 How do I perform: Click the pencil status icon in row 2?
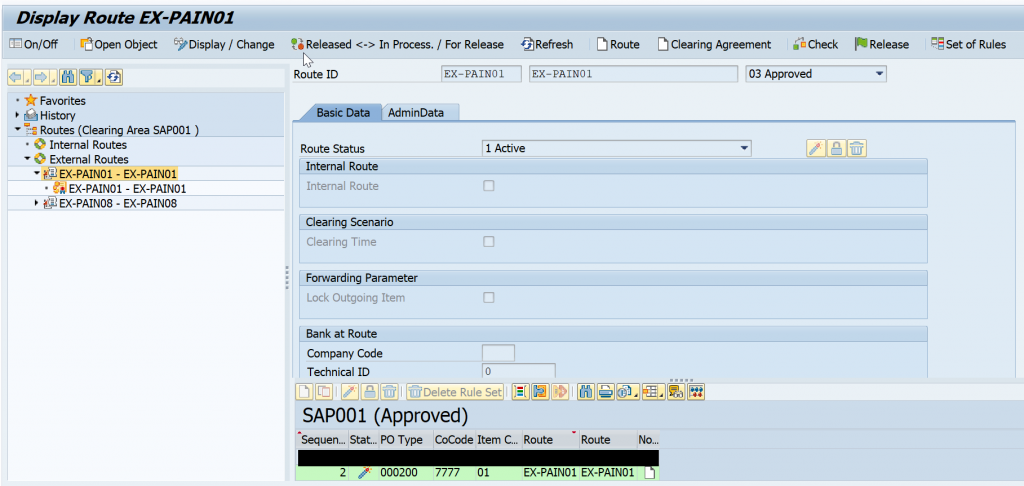tap(364, 473)
